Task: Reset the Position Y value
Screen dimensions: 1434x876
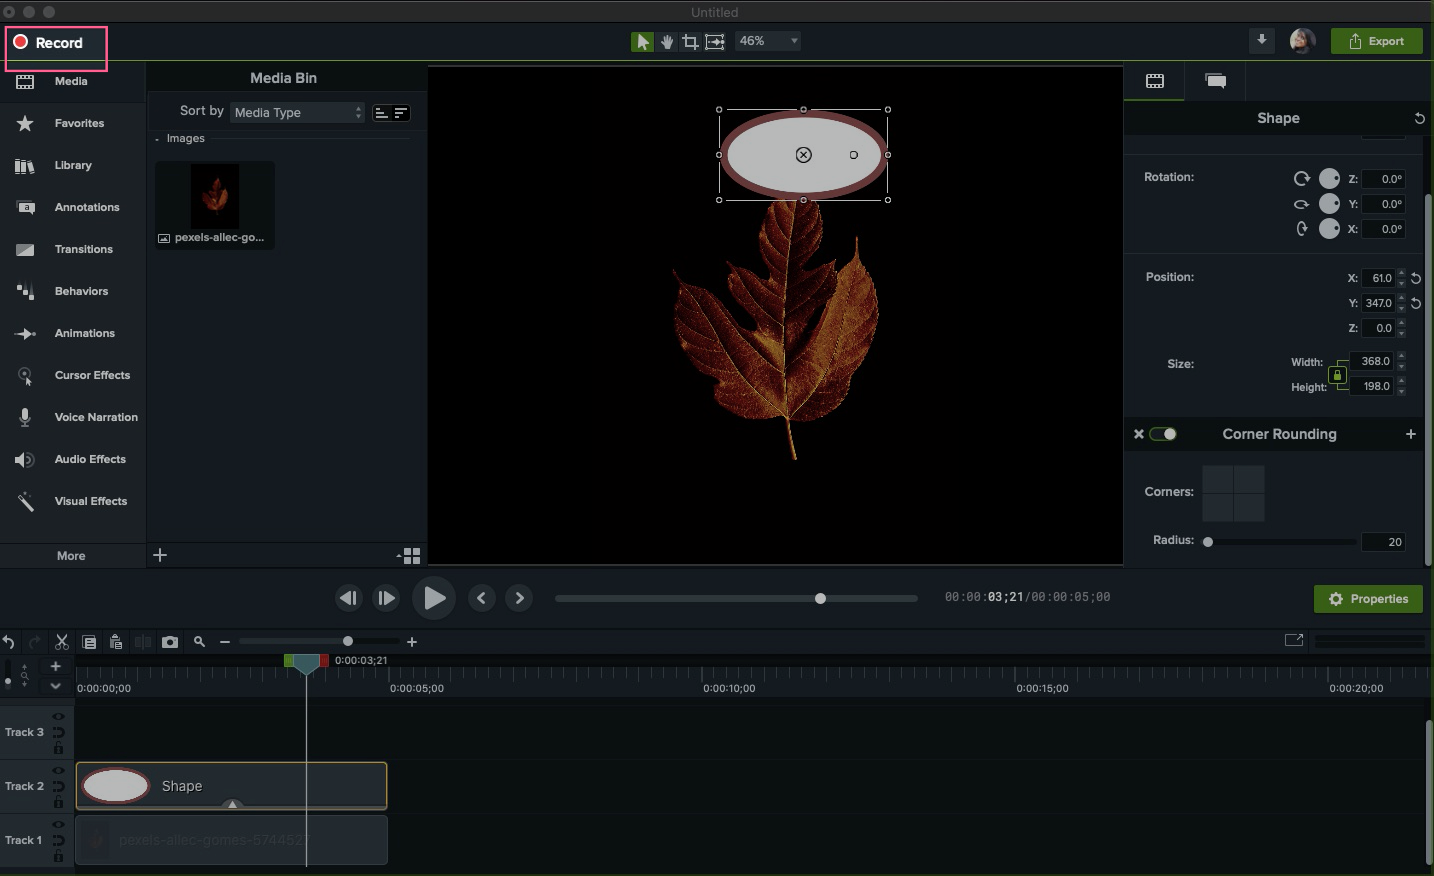Action: coord(1416,303)
